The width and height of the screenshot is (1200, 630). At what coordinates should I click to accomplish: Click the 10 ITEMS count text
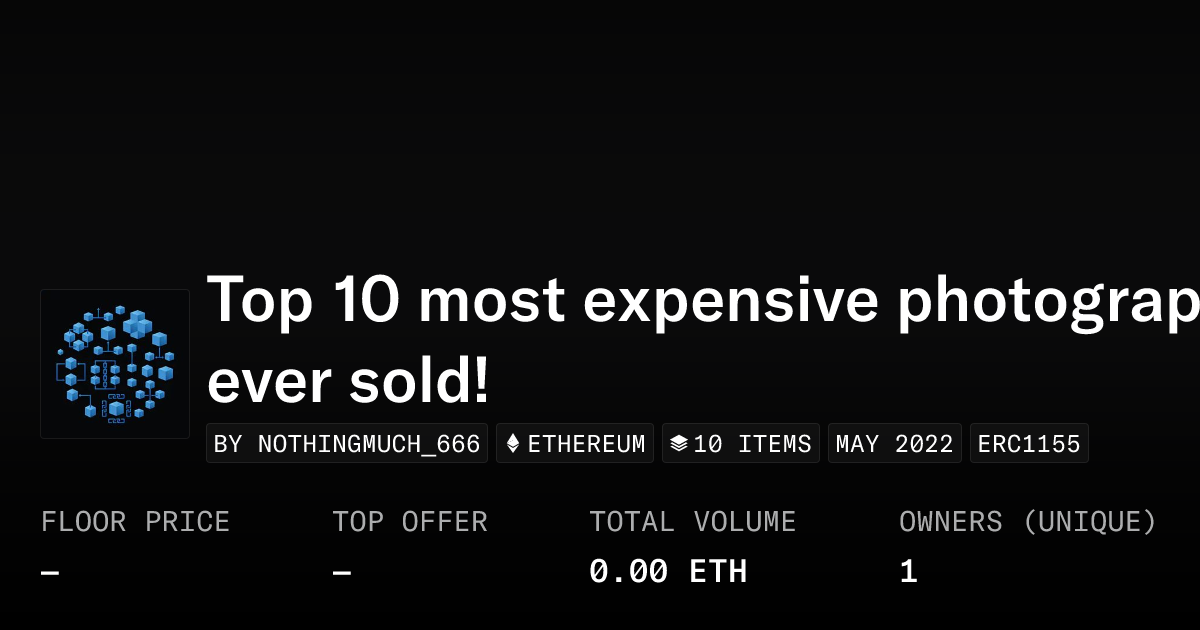(752, 444)
